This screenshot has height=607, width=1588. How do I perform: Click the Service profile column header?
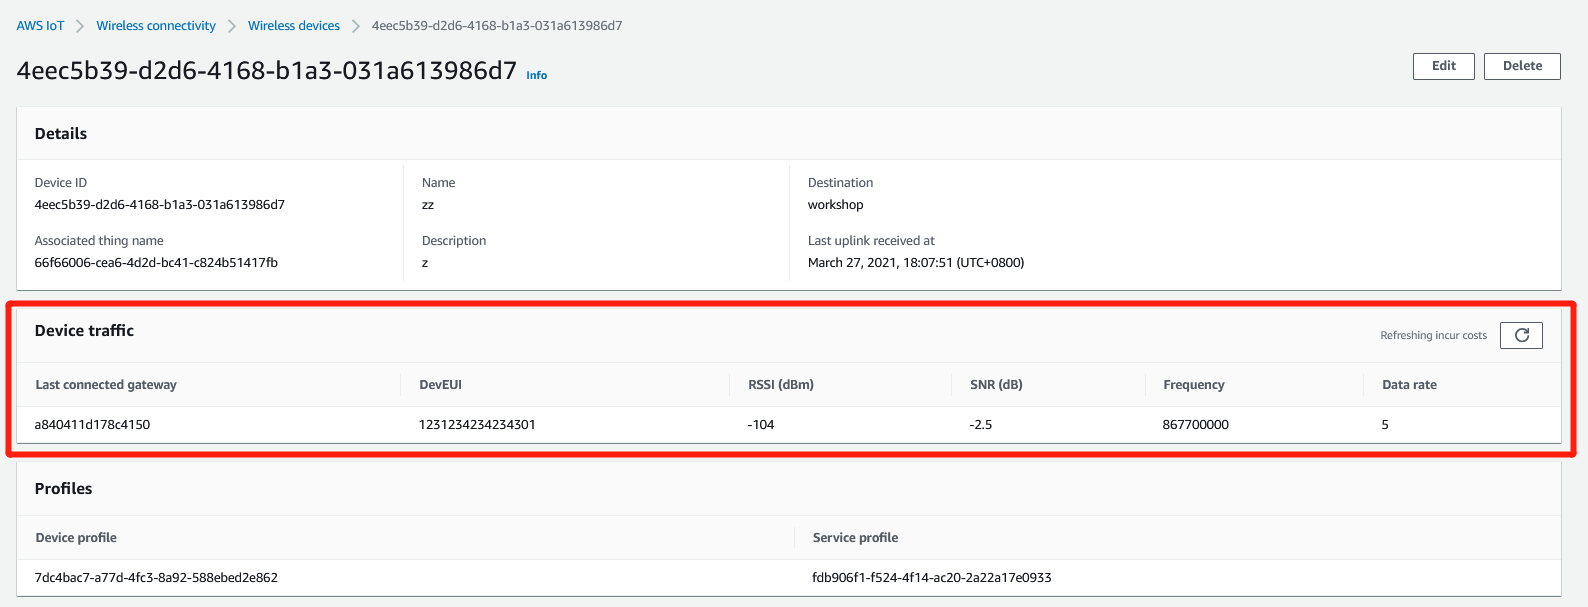[855, 538]
